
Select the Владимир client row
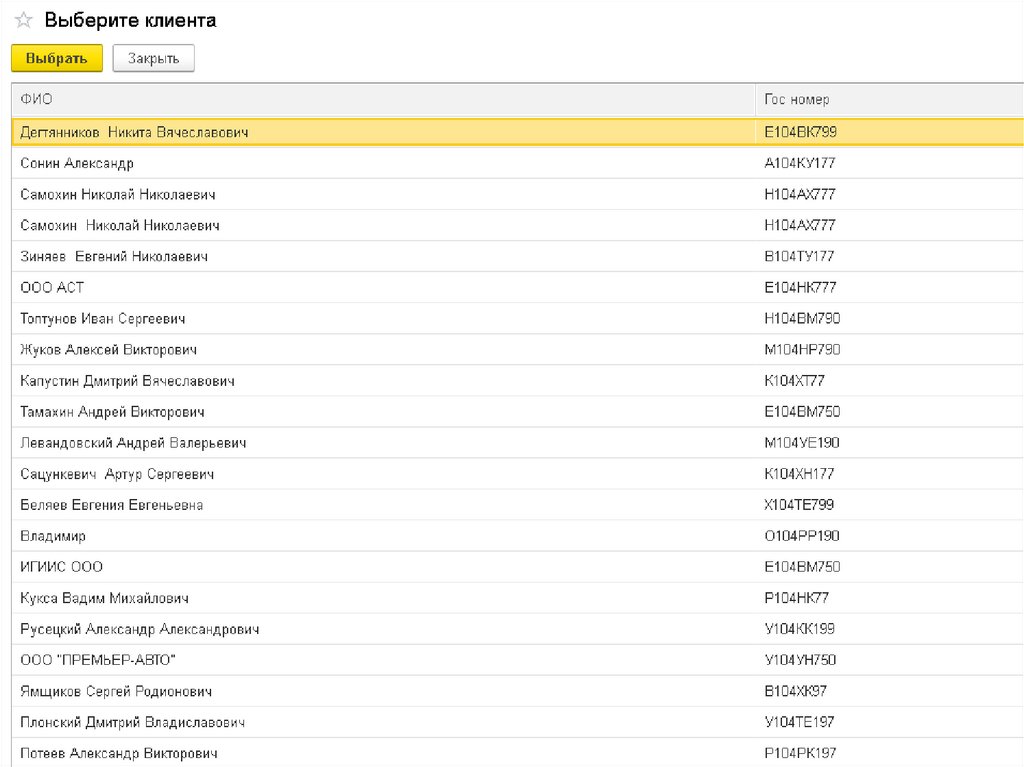[x=53, y=536]
